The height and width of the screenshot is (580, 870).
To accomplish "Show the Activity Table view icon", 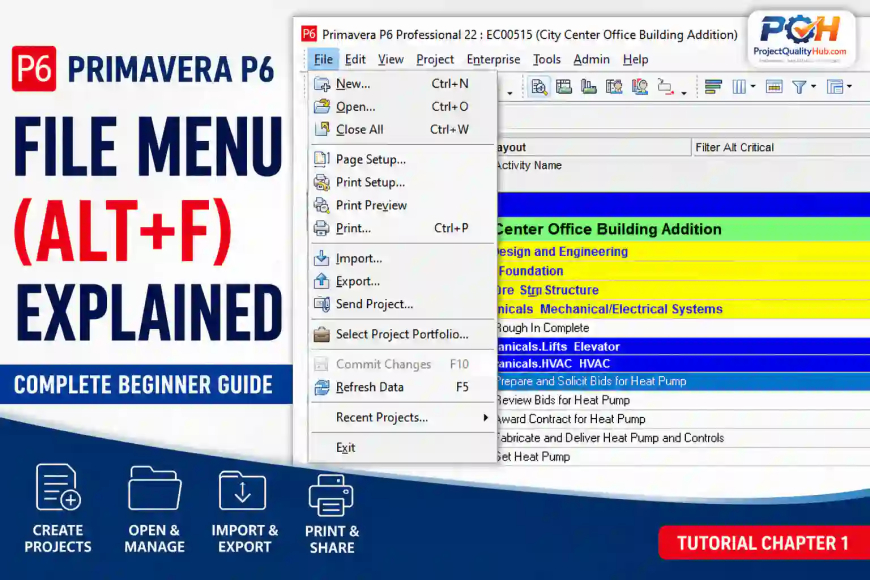I will point(564,87).
